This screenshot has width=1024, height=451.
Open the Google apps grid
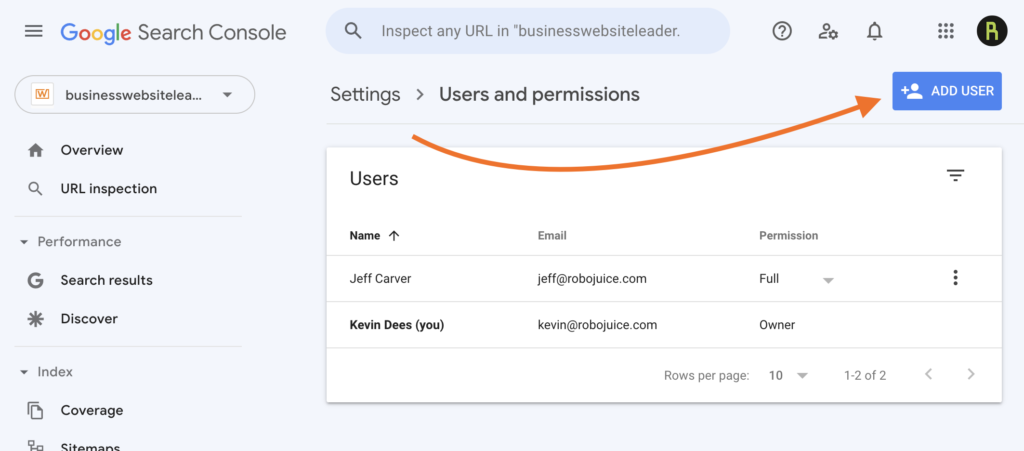tap(945, 32)
